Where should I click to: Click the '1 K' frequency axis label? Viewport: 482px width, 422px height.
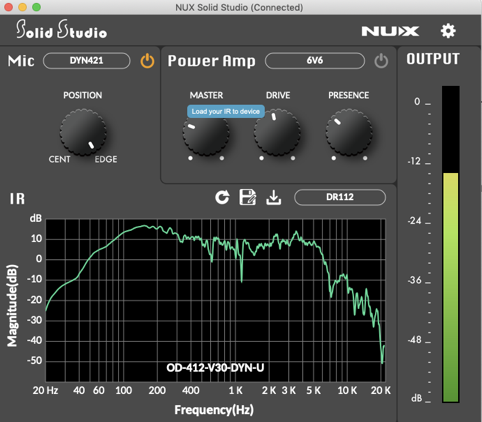click(x=236, y=390)
